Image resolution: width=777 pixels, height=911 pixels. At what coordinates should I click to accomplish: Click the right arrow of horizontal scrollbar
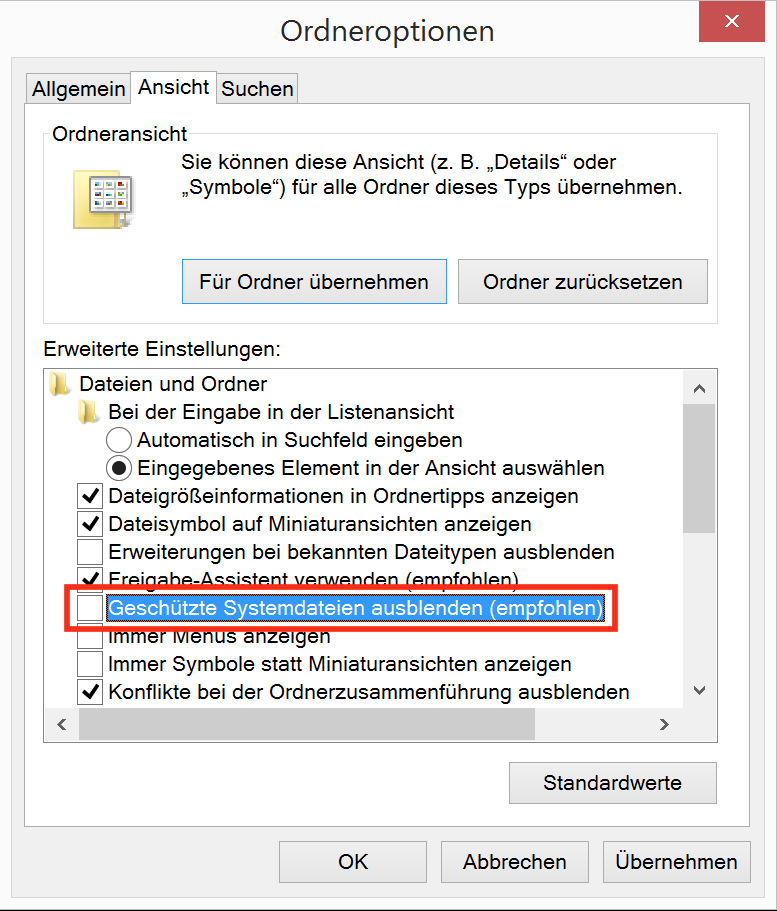point(663,724)
